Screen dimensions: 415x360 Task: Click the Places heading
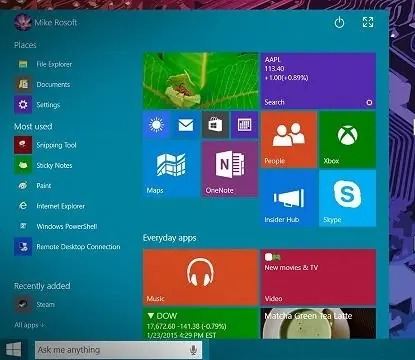(25, 45)
